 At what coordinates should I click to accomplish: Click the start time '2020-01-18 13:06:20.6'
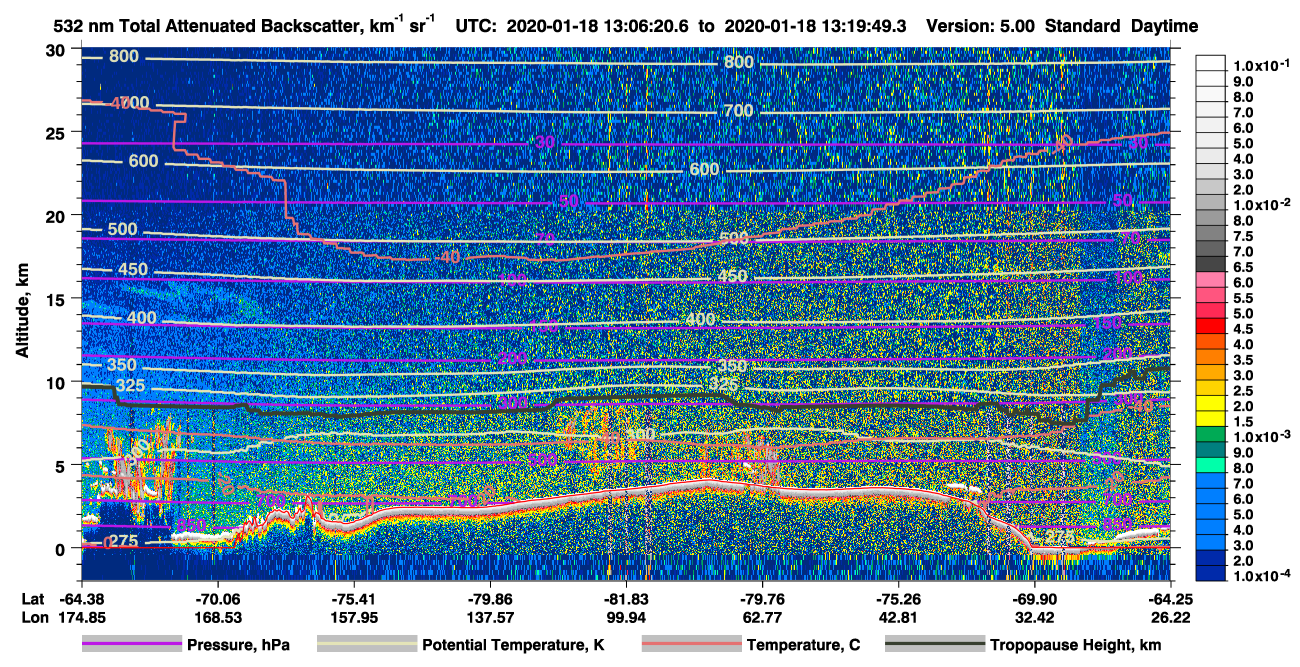pyautogui.click(x=599, y=26)
